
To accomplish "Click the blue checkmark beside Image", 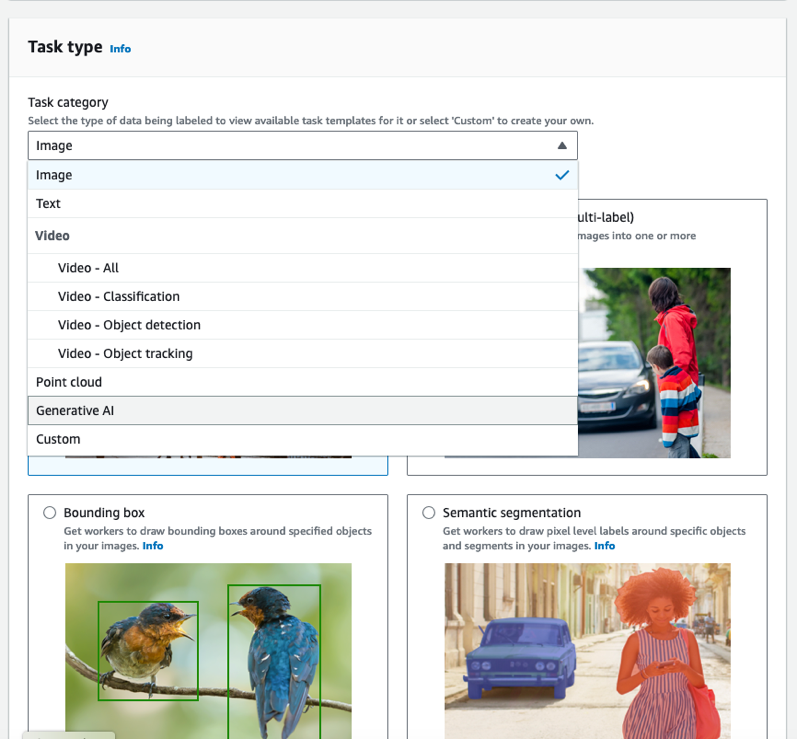I will click(x=562, y=175).
